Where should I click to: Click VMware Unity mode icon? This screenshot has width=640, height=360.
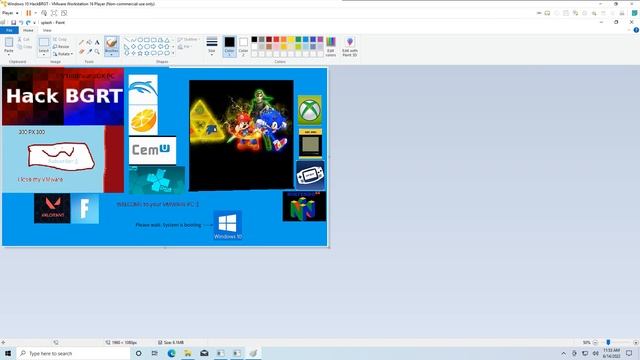tap(64, 13)
